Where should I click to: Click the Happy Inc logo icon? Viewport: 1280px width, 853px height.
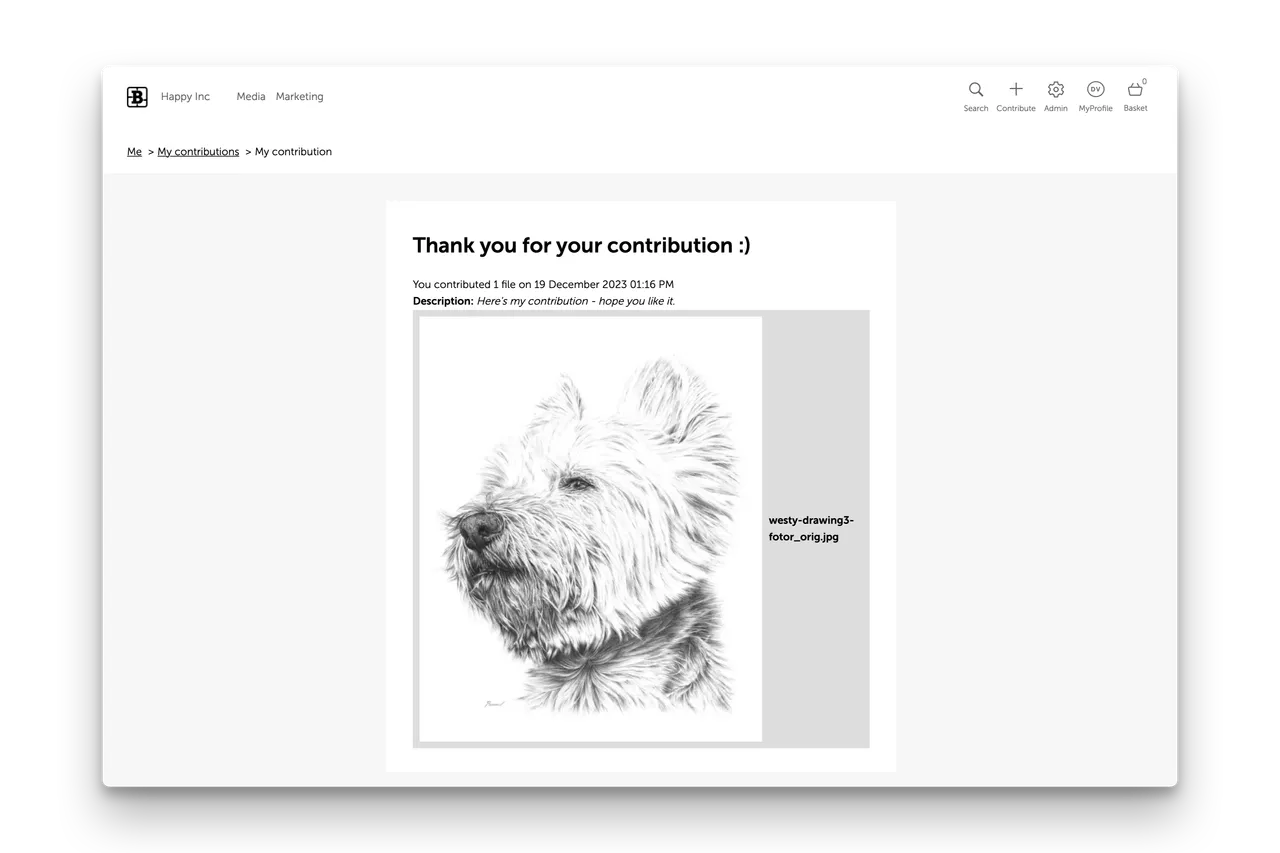pyautogui.click(x=137, y=97)
